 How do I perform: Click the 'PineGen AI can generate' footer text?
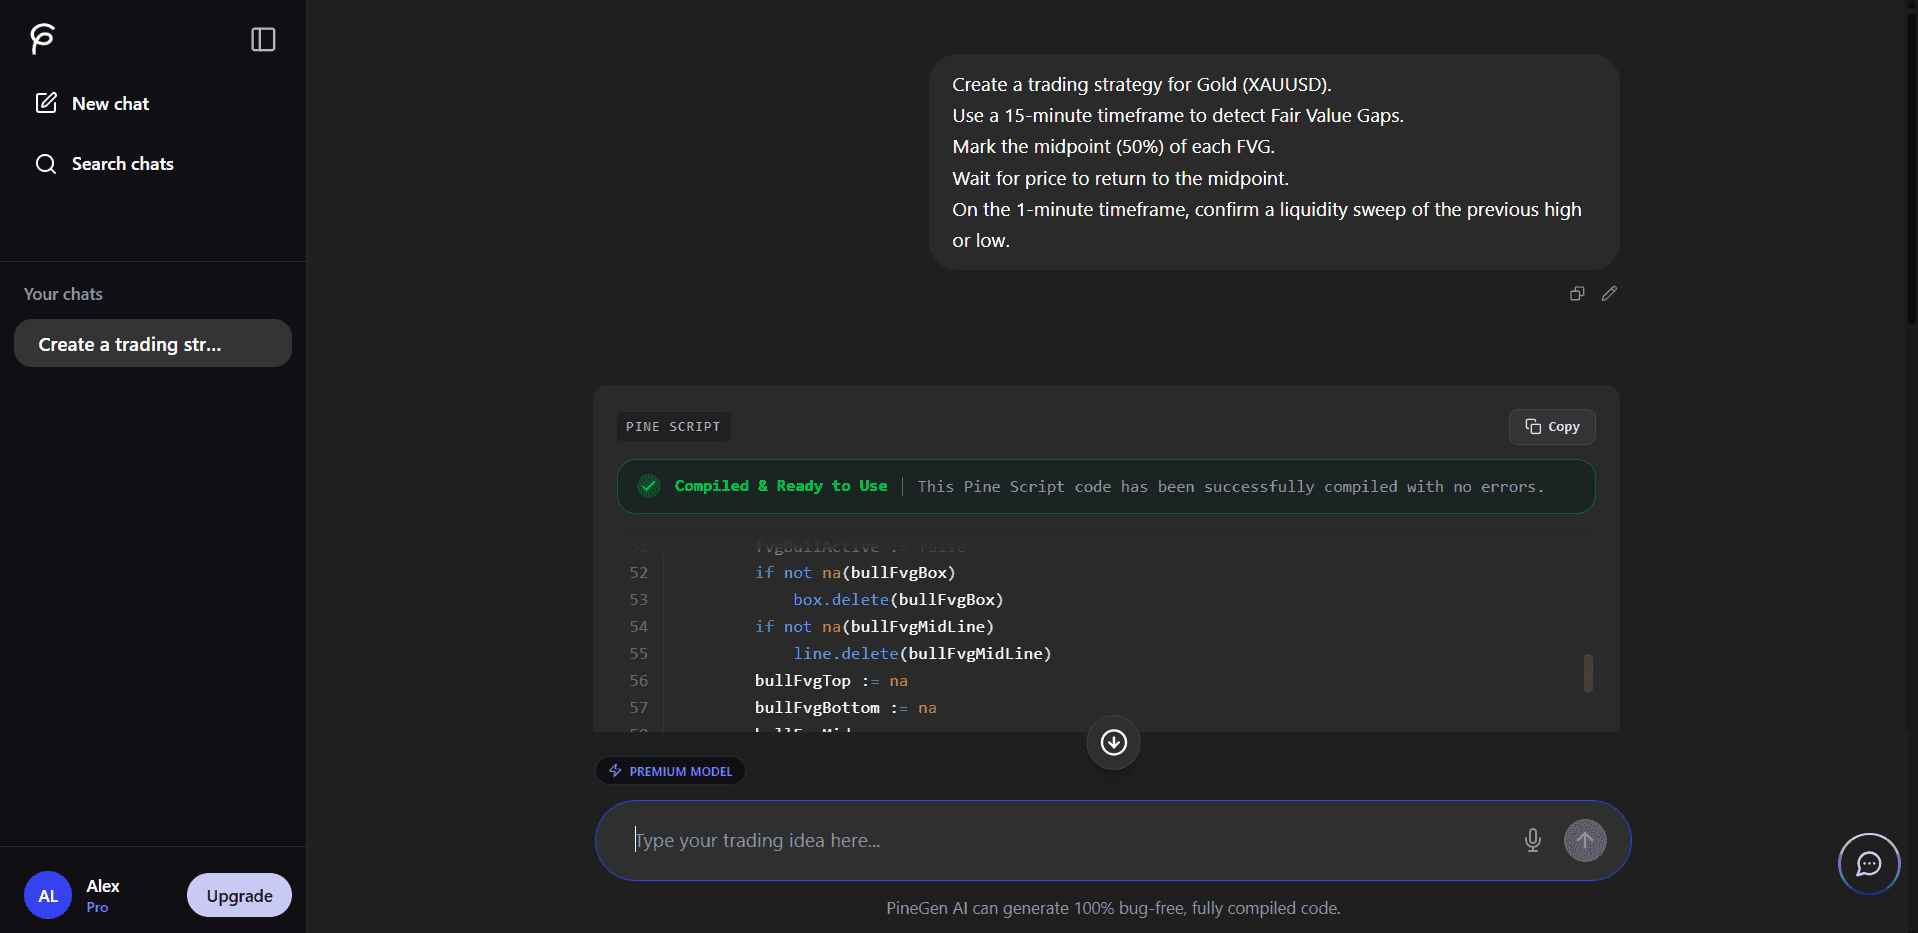pos(1113,908)
